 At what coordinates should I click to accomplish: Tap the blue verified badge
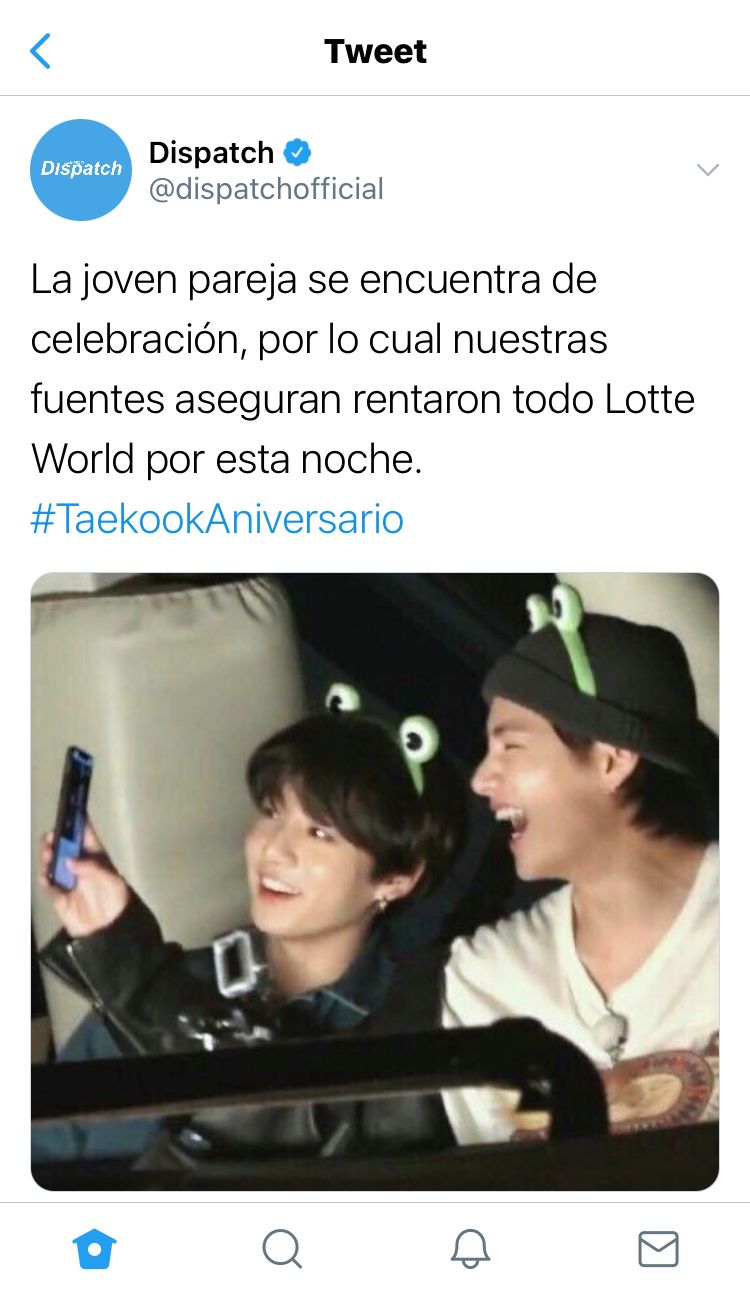pyautogui.click(x=297, y=152)
